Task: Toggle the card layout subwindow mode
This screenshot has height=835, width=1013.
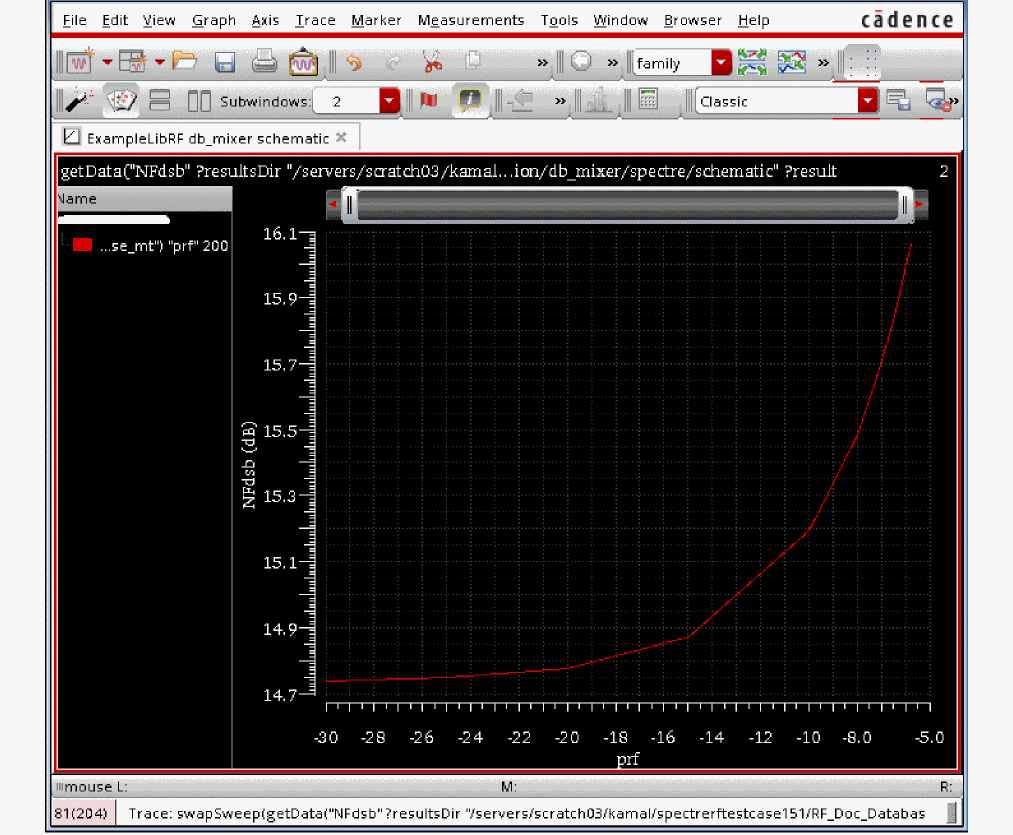Action: (122, 101)
